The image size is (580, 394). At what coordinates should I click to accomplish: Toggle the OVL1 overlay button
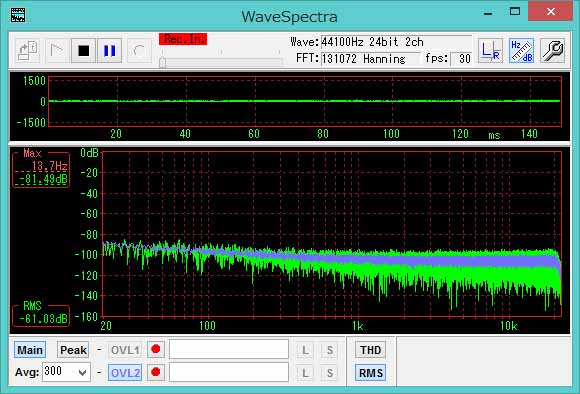pyautogui.click(x=125, y=350)
